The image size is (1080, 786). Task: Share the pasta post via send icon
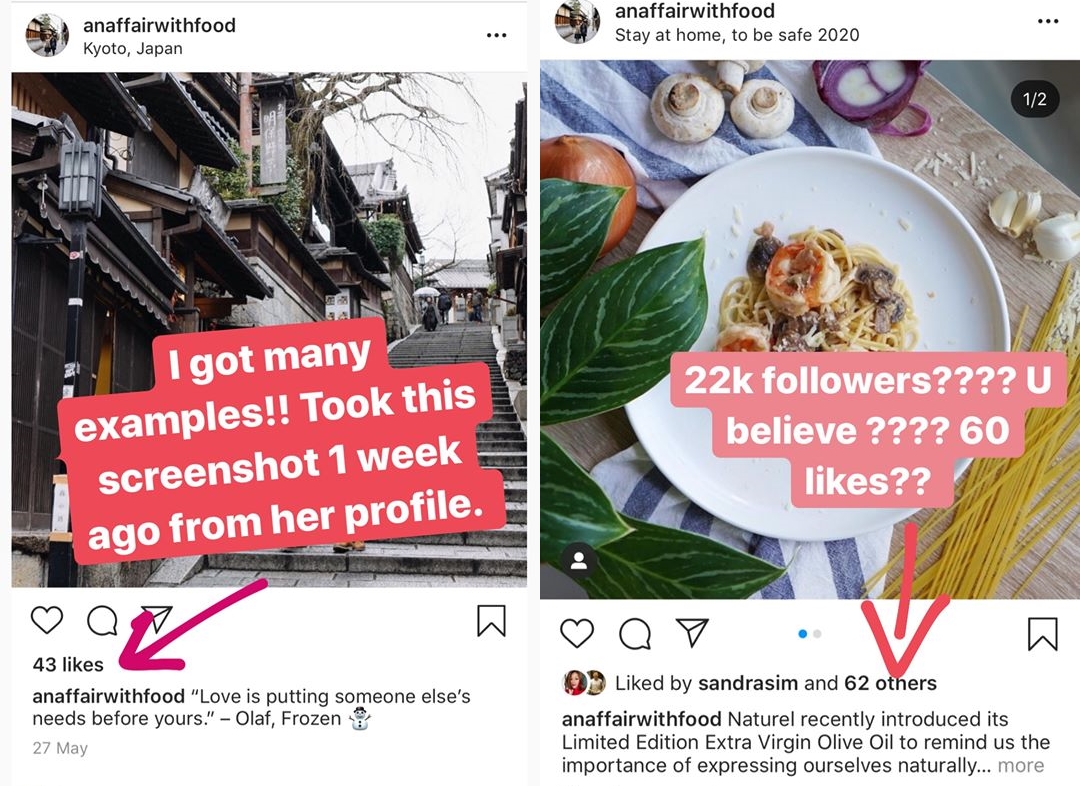coord(693,632)
